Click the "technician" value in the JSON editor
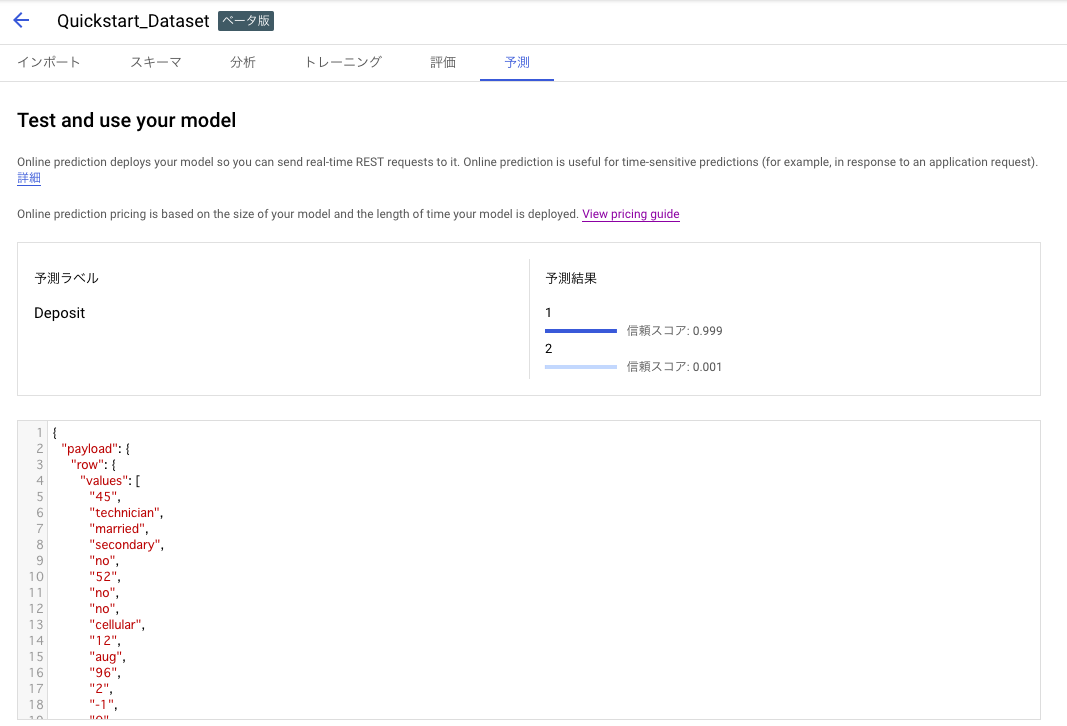Viewport: 1067px width, 726px height. pos(125,512)
